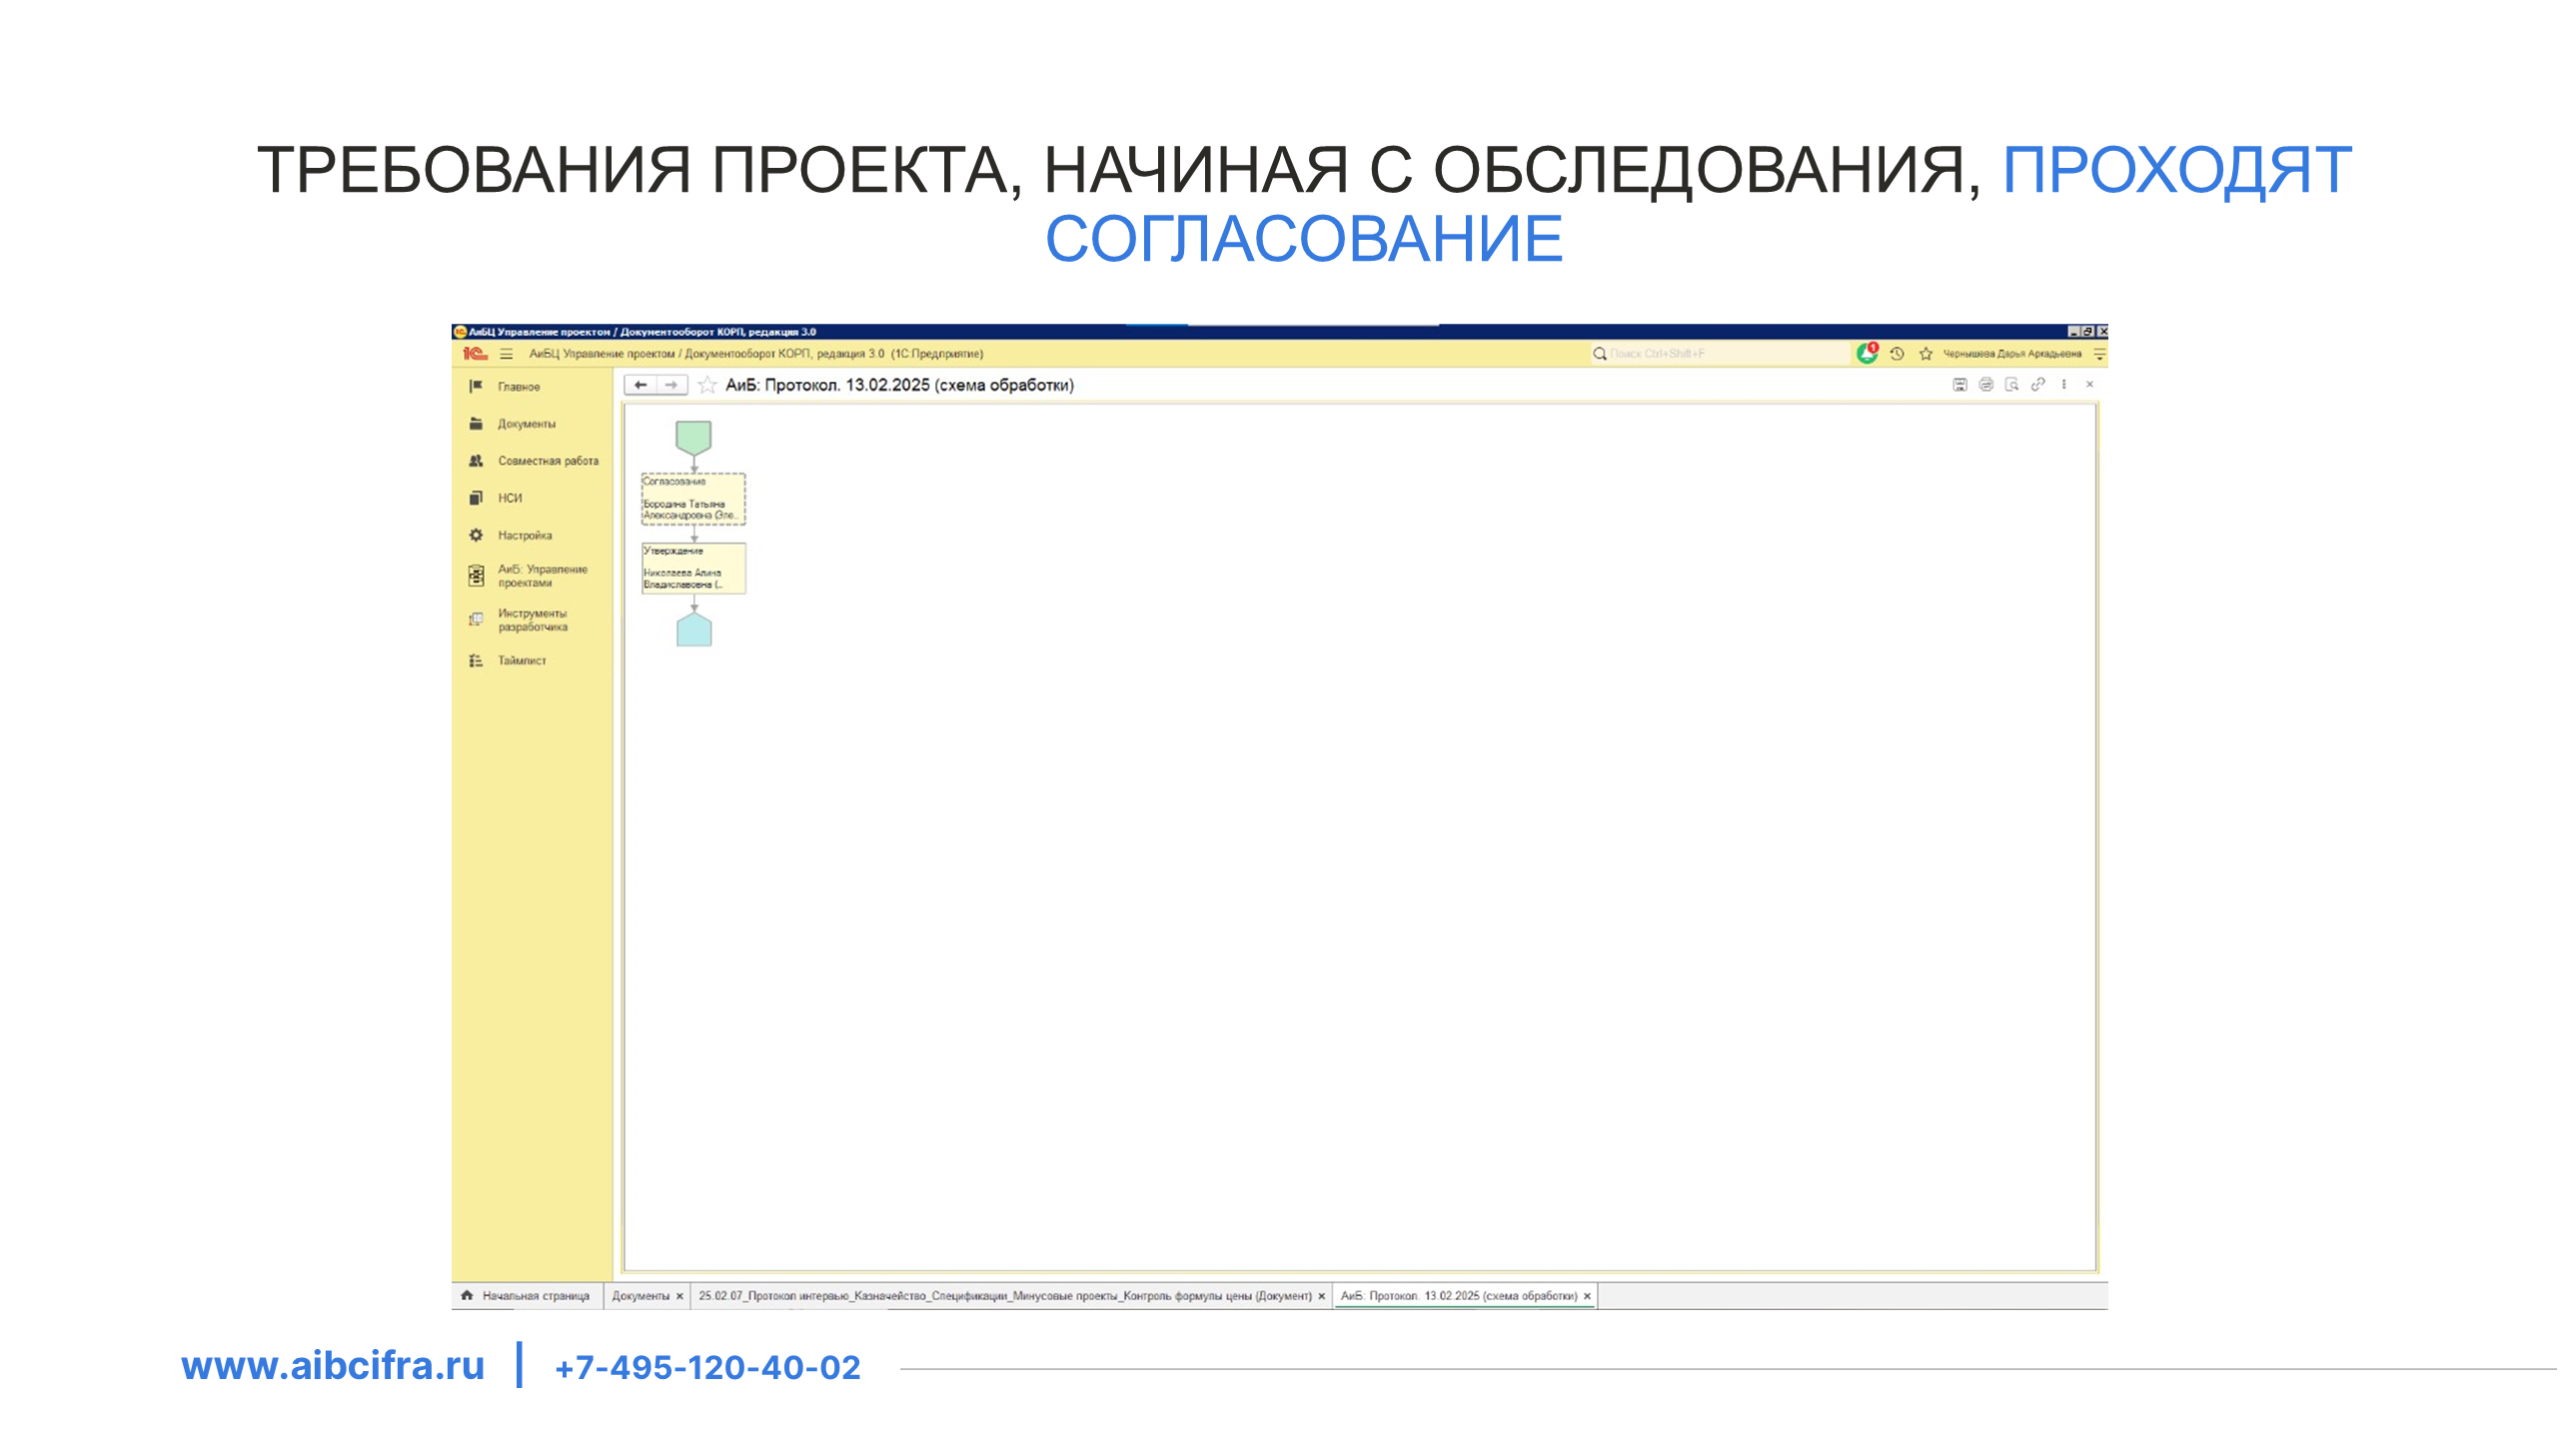The image size is (2560, 1439).
Task: Open history clock icon in header
Action: point(1897,354)
